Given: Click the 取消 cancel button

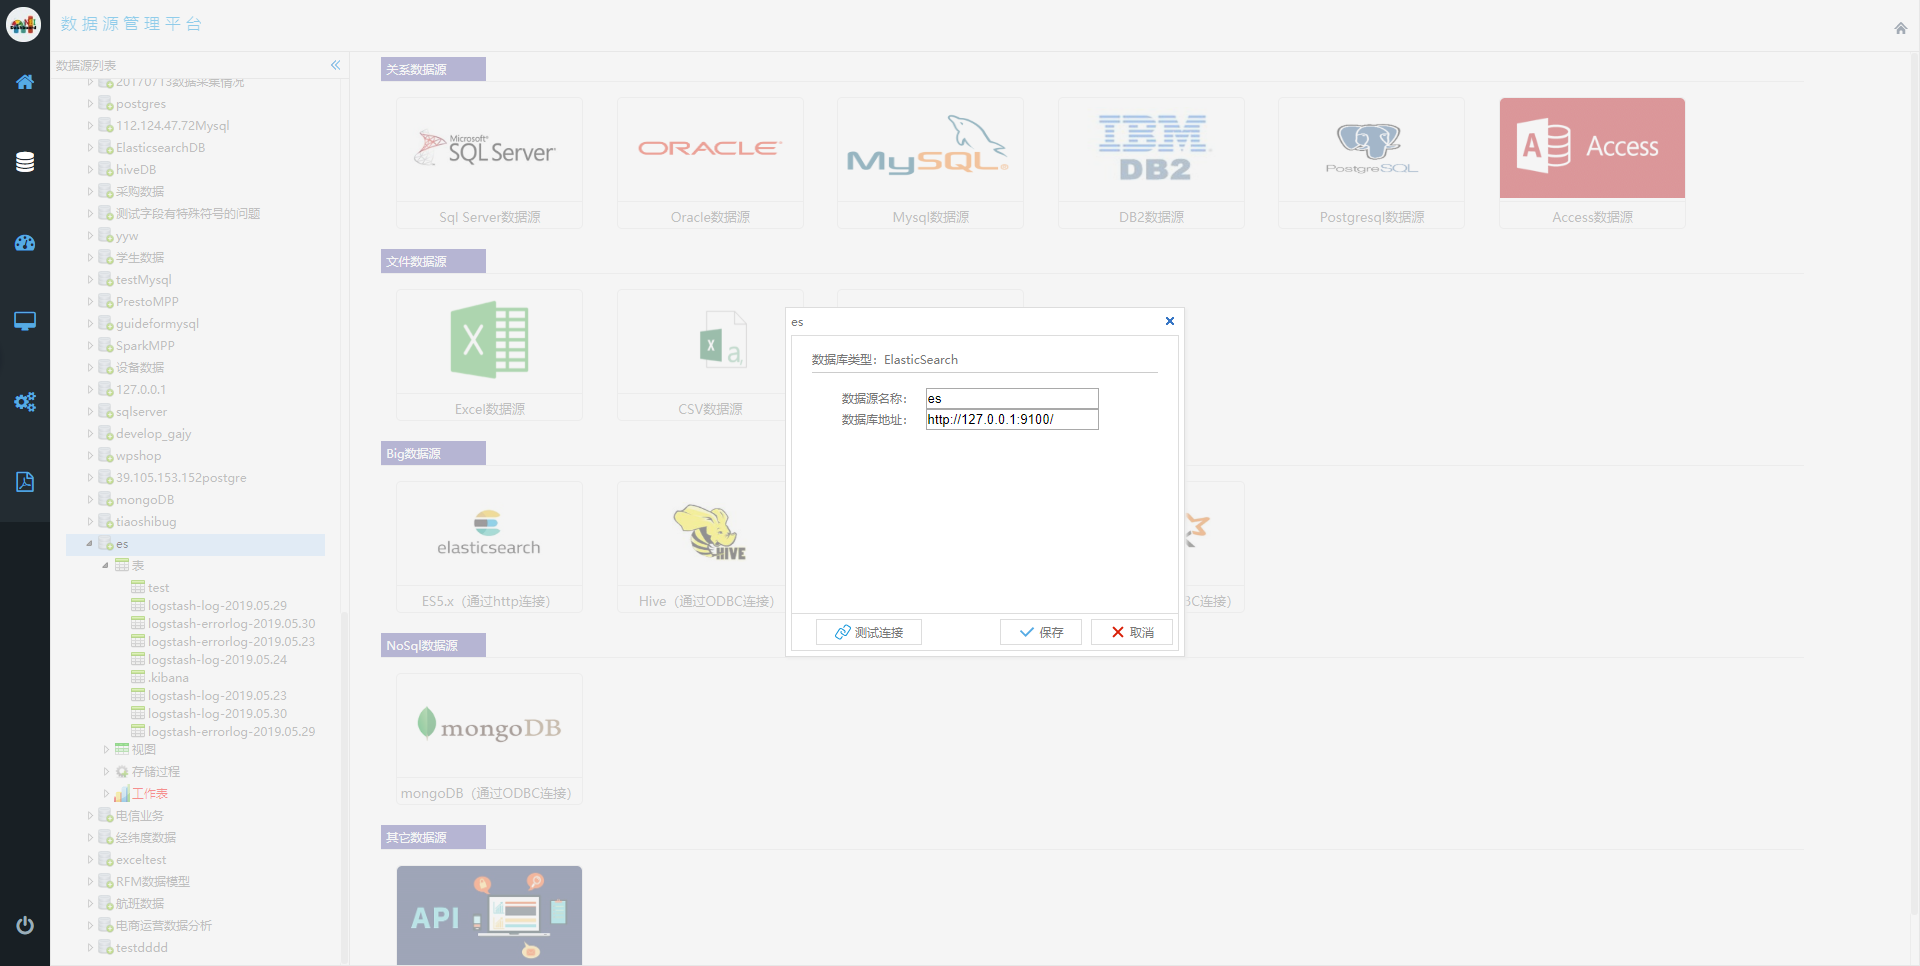Looking at the screenshot, I should [x=1132, y=632].
